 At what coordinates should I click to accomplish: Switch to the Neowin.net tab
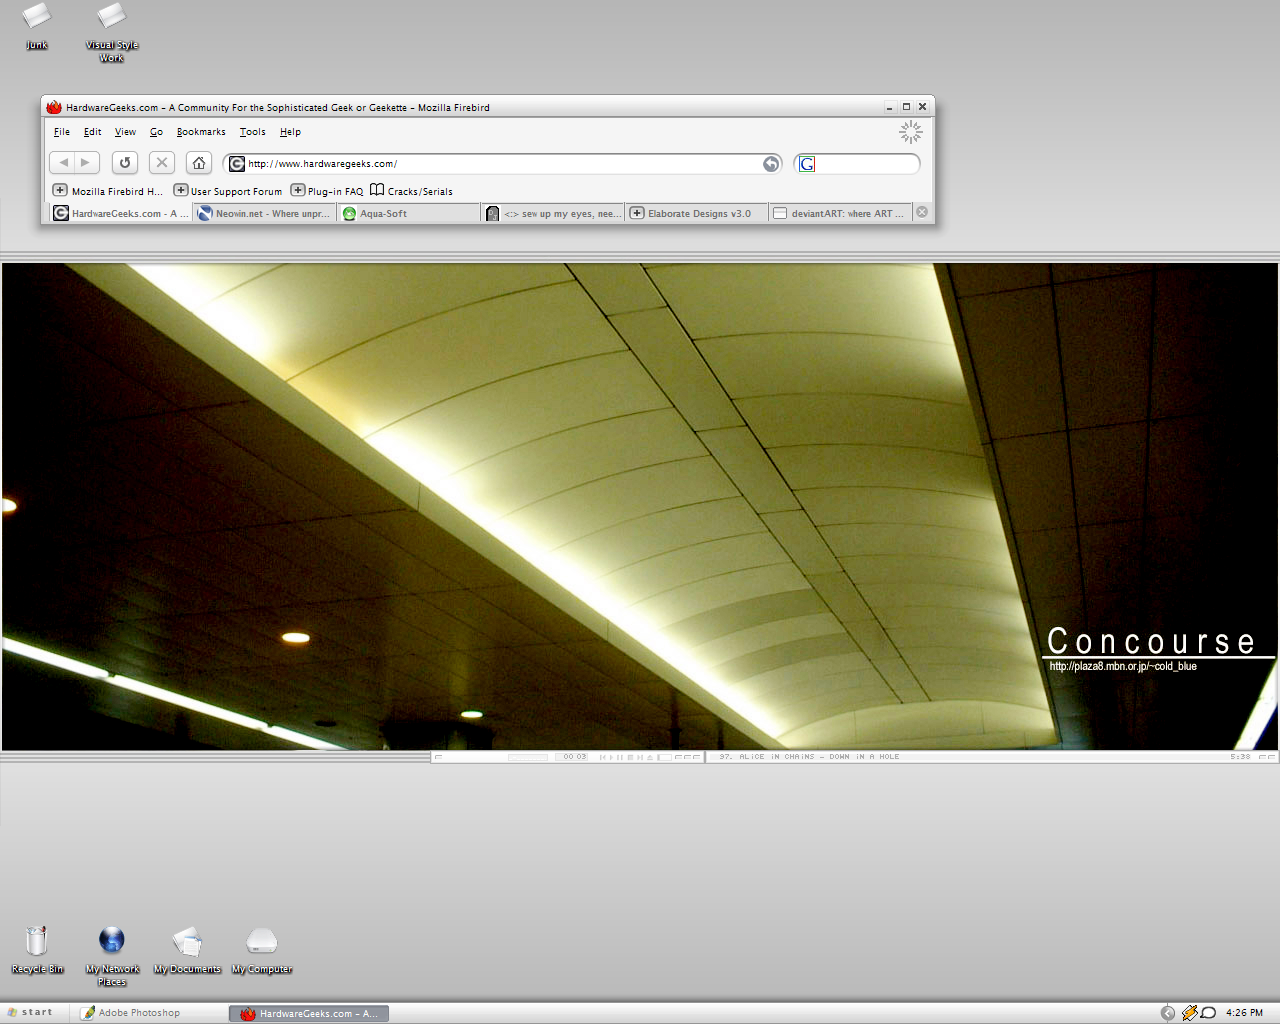[x=264, y=213]
